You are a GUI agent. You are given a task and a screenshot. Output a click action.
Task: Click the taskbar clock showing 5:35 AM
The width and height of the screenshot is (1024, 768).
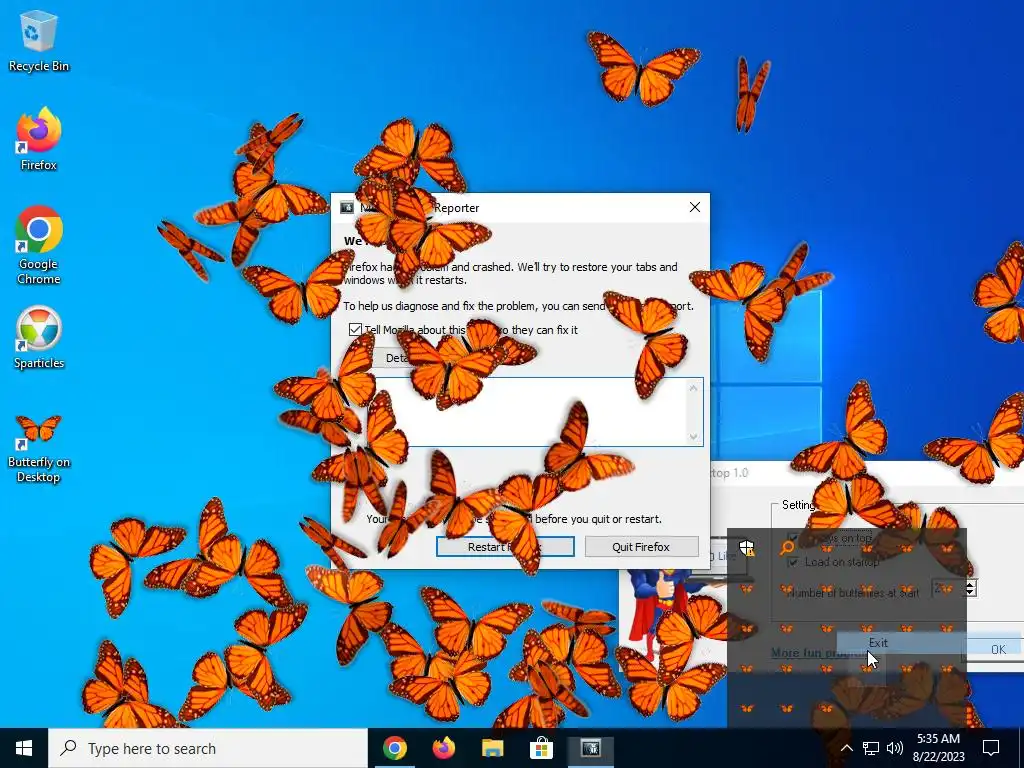[x=938, y=748]
